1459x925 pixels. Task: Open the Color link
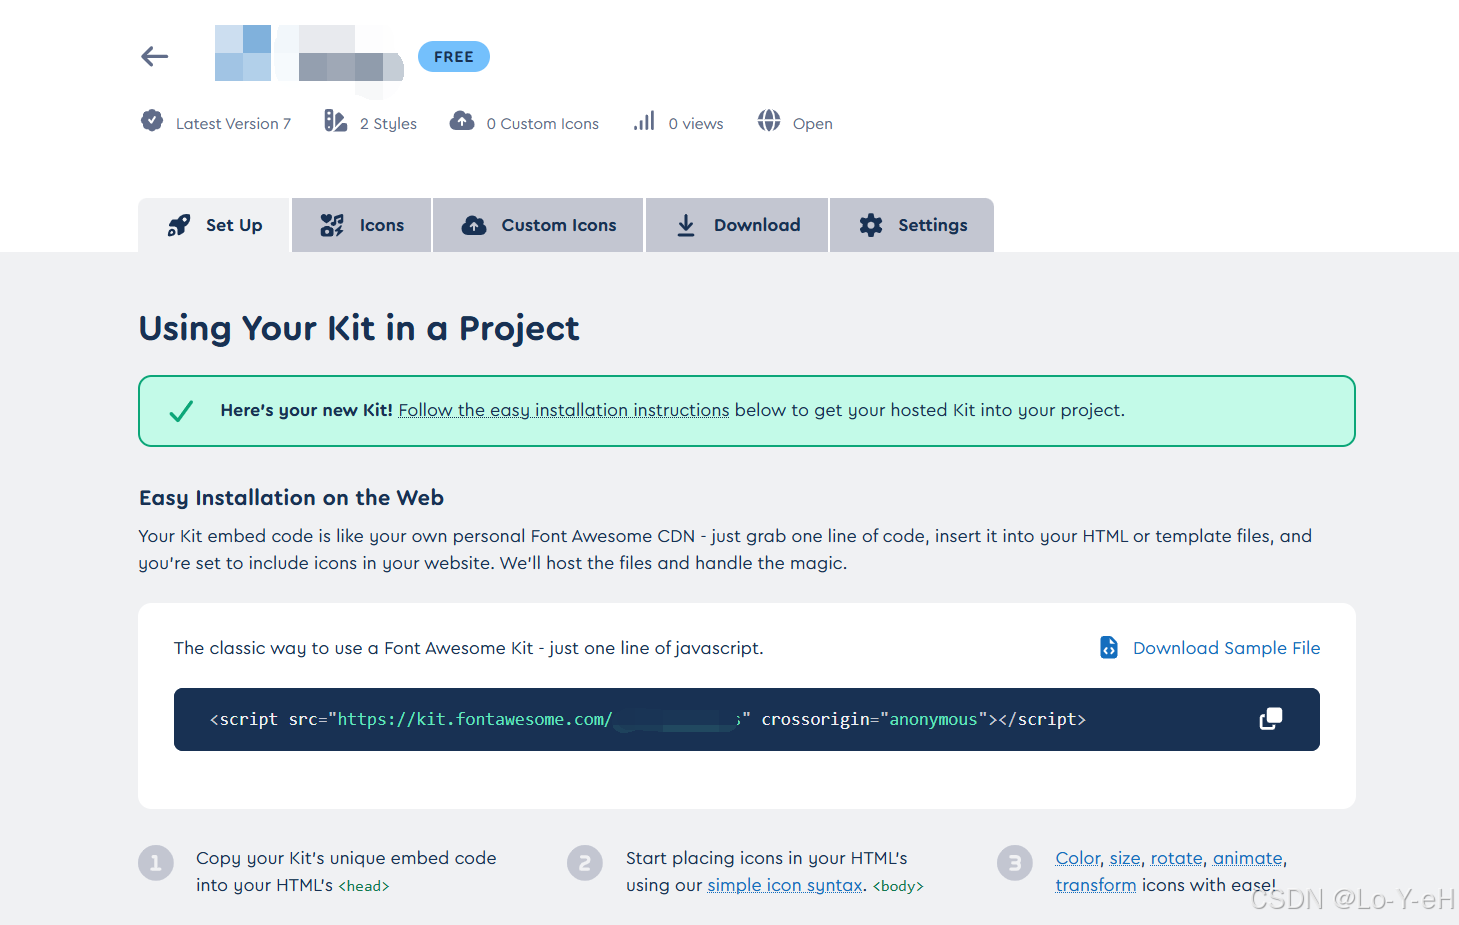(x=1078, y=858)
